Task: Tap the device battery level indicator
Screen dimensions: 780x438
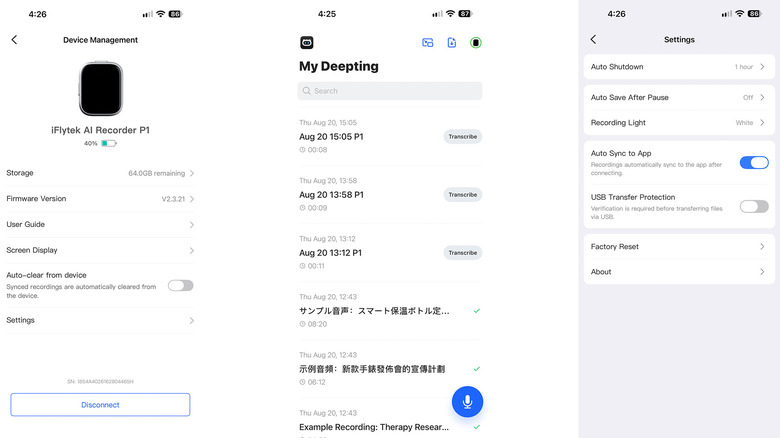Action: point(108,143)
